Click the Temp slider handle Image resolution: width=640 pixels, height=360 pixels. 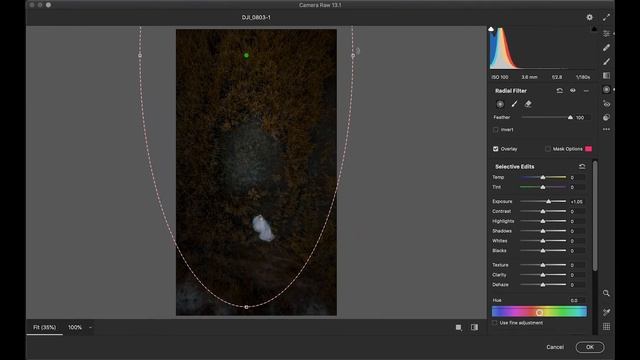coord(543,177)
